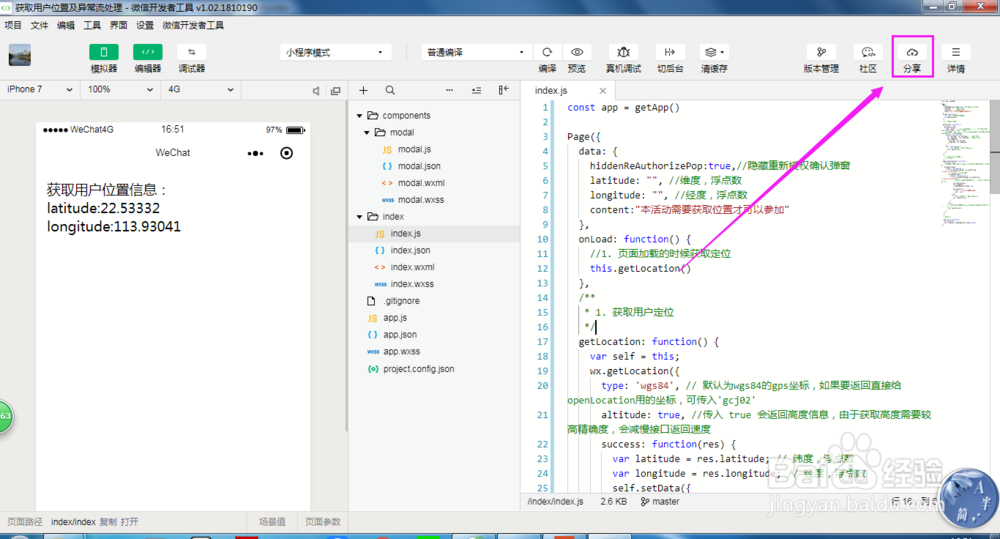Open index.wxml in the file tree
Viewport: 1000px width, 539px height.
[412, 267]
